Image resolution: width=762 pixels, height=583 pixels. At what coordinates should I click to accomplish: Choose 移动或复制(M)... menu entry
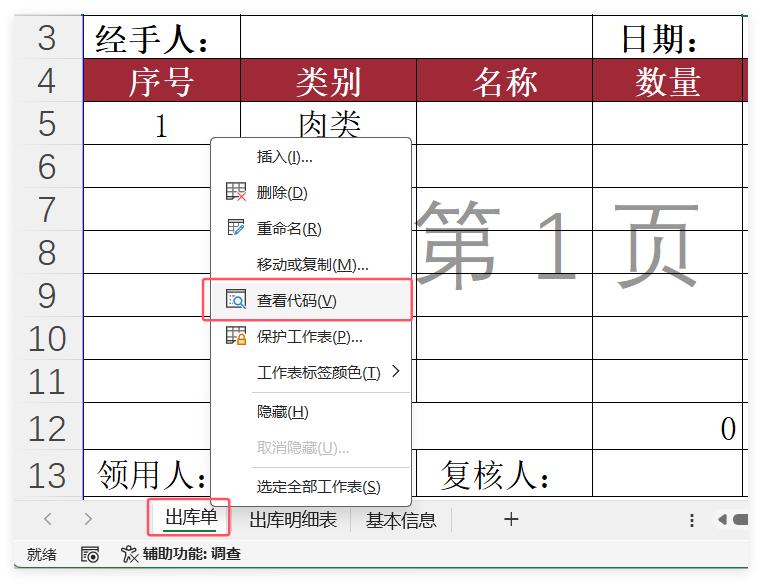(311, 264)
